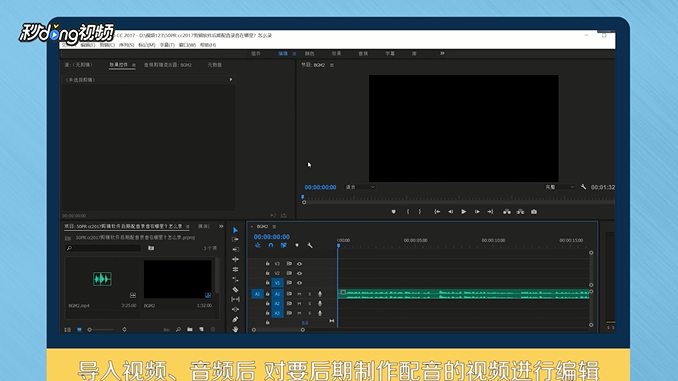Click the Lift button
The image size is (678, 381).
click(507, 211)
